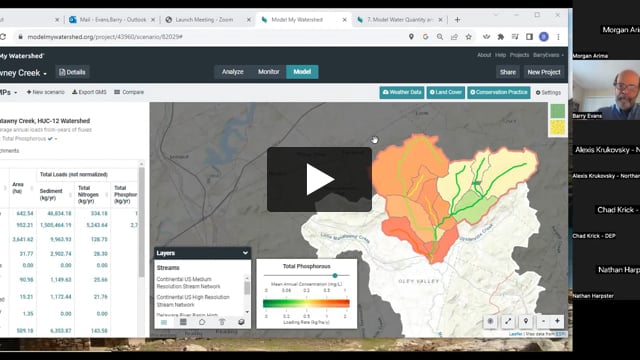Open the Basemaps layer tab icon
Screen dimensions: 640x360
click(241, 322)
